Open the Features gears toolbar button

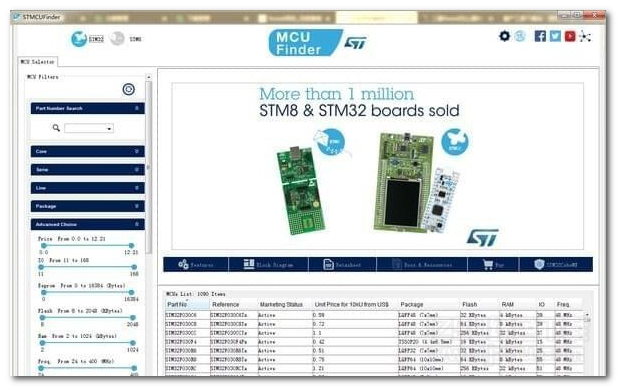tap(196, 265)
